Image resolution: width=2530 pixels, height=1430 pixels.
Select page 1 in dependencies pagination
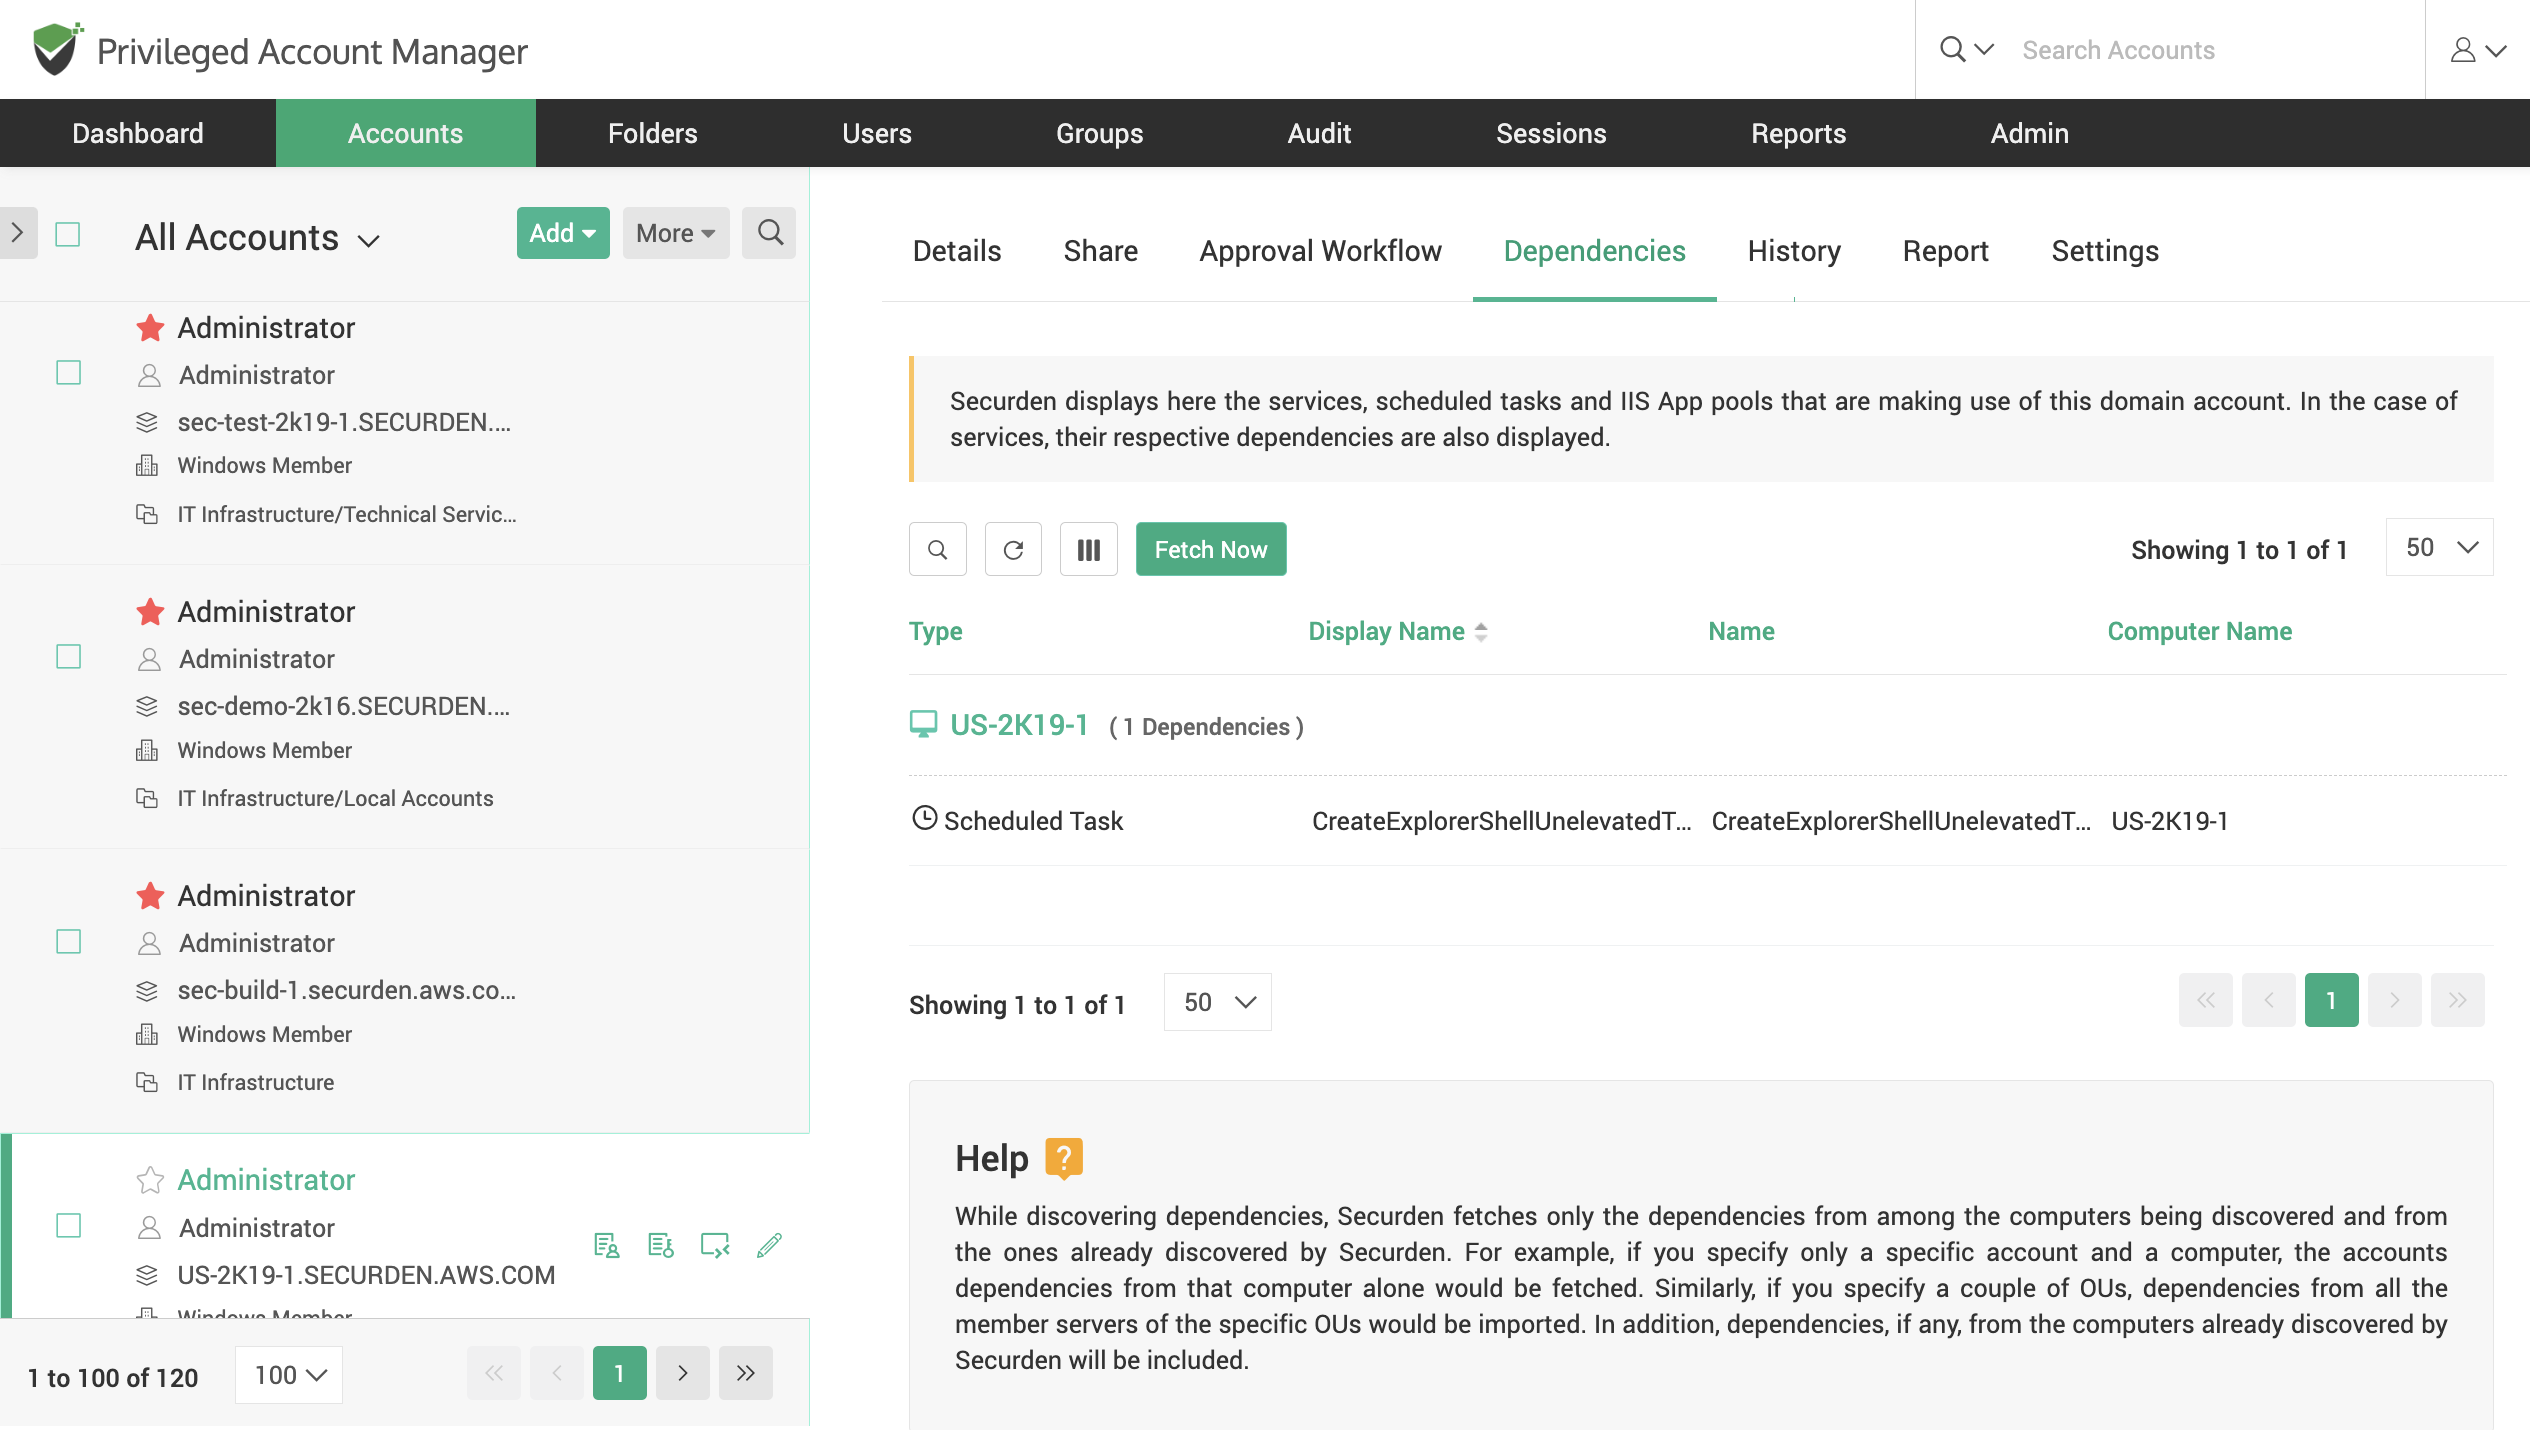click(x=2332, y=1000)
